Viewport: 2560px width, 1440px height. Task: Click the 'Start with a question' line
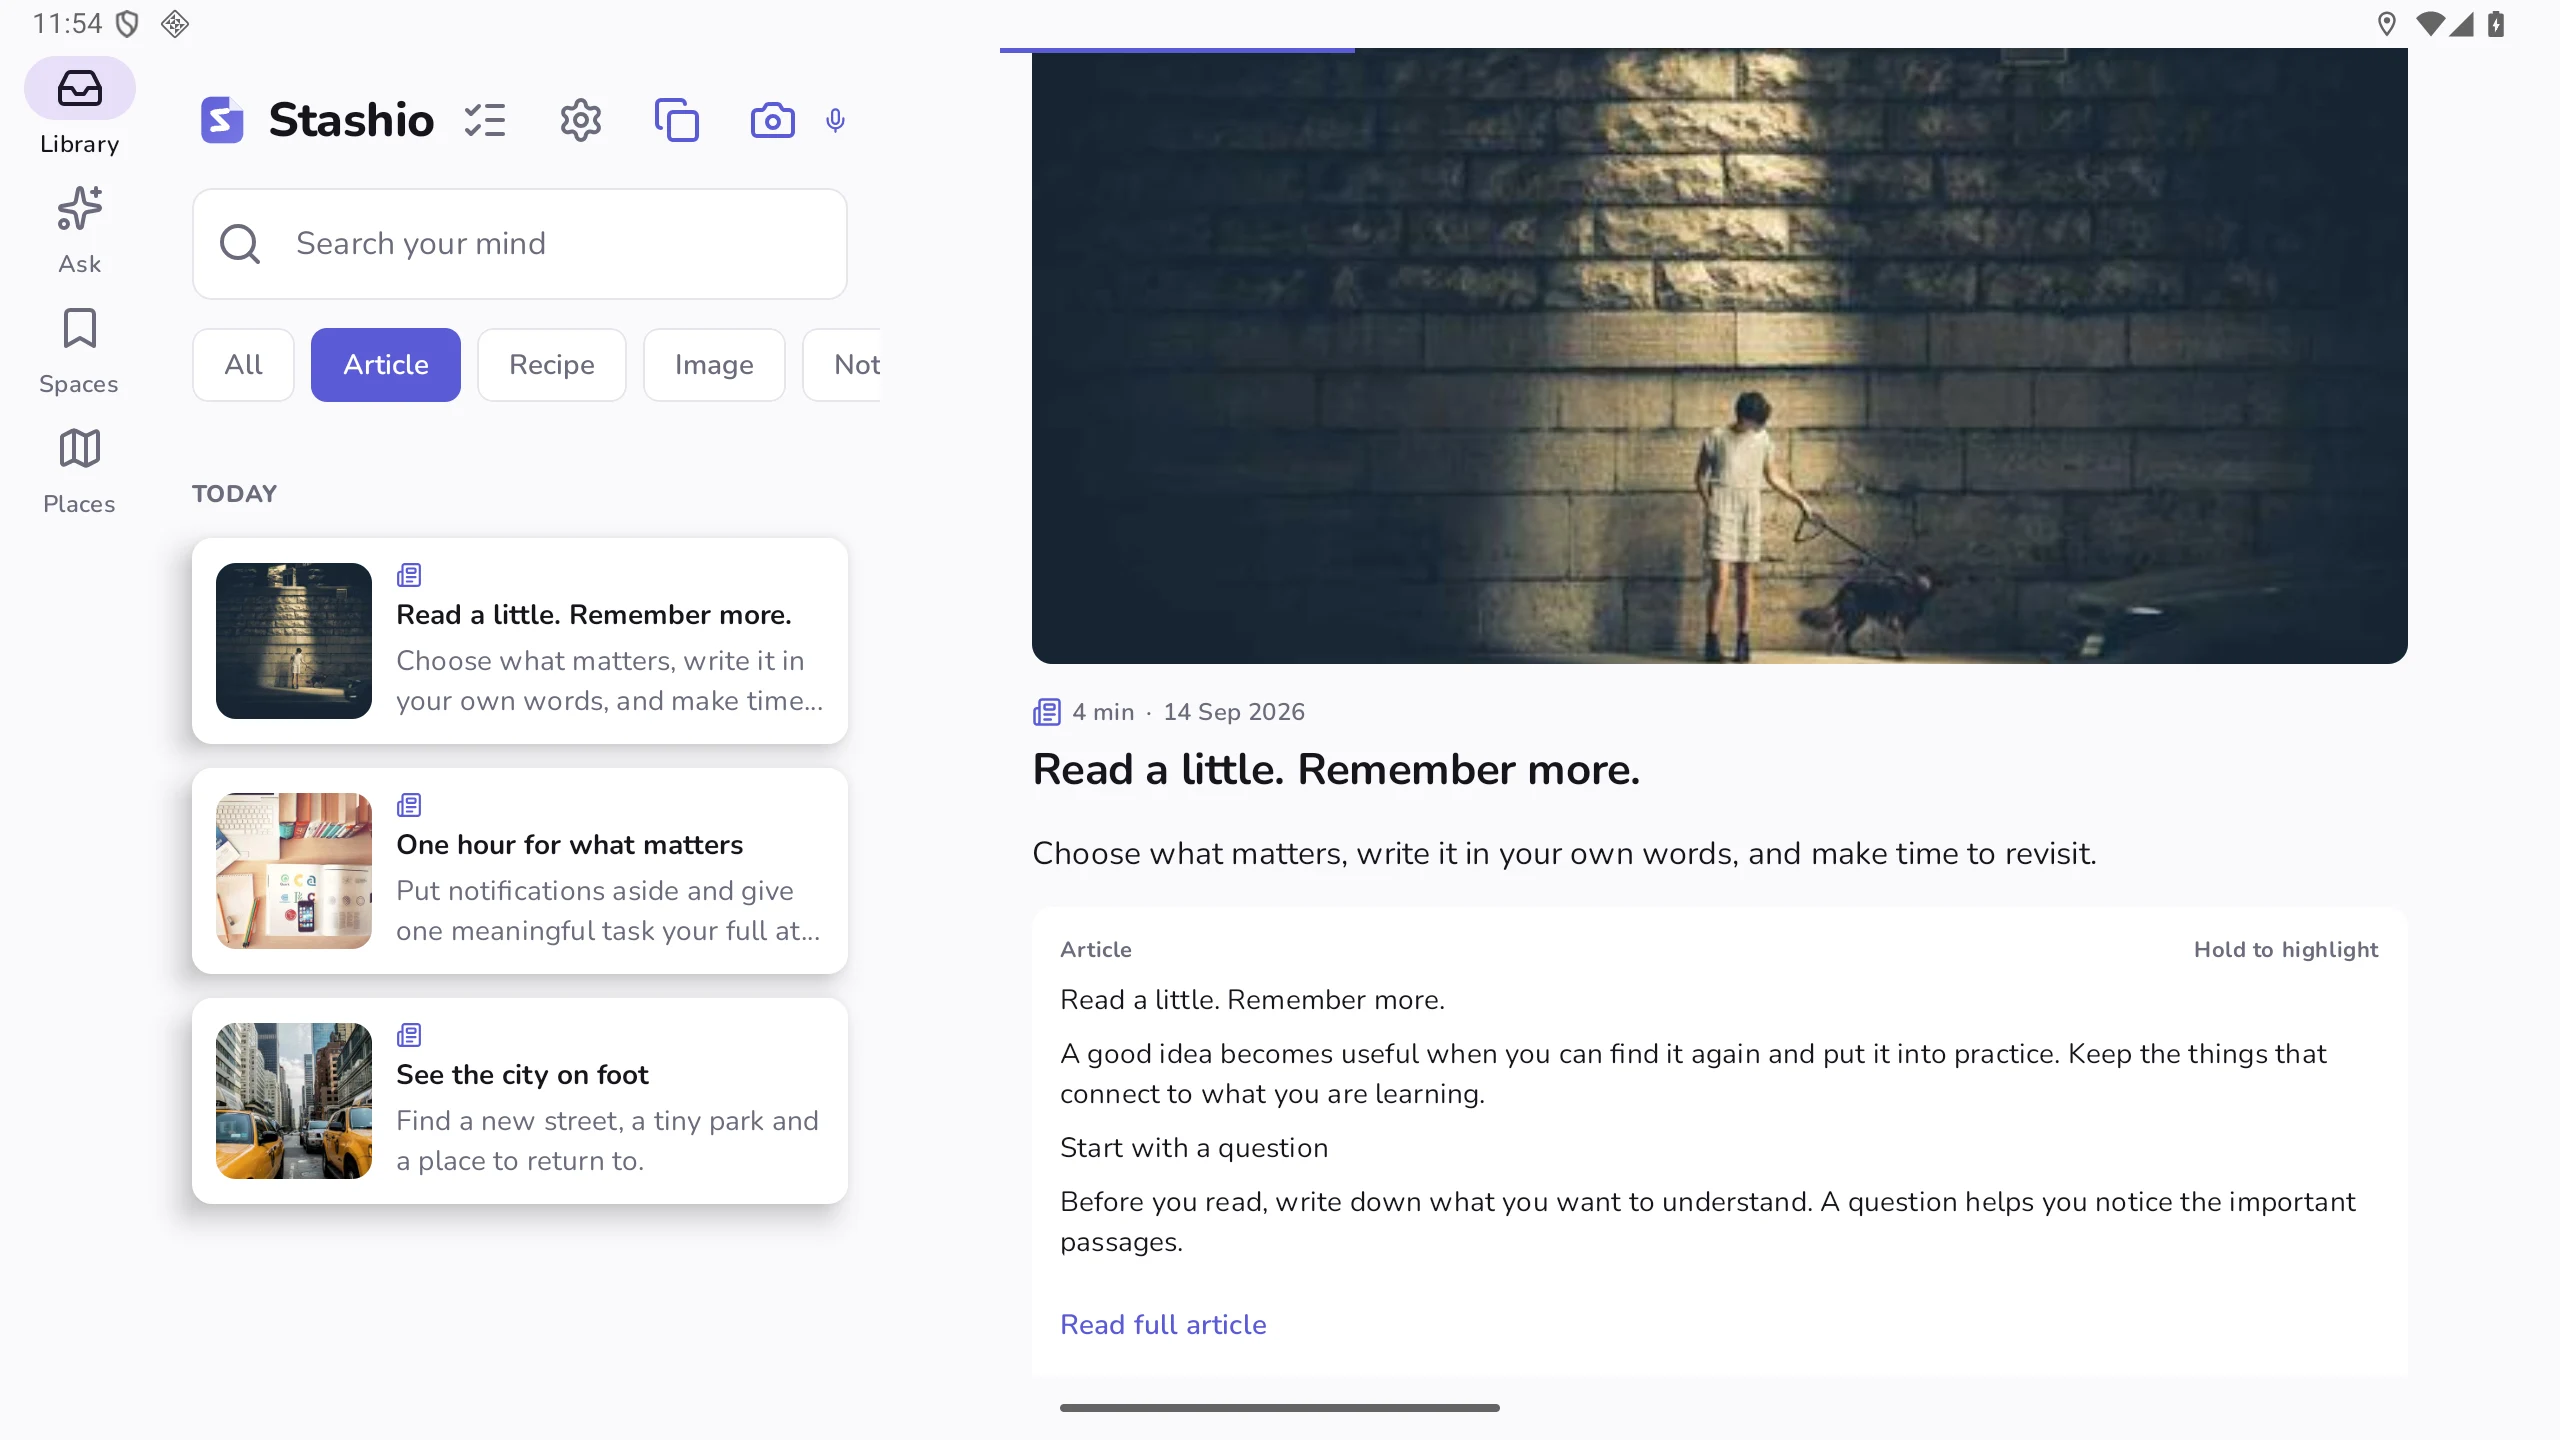pyautogui.click(x=1194, y=1148)
